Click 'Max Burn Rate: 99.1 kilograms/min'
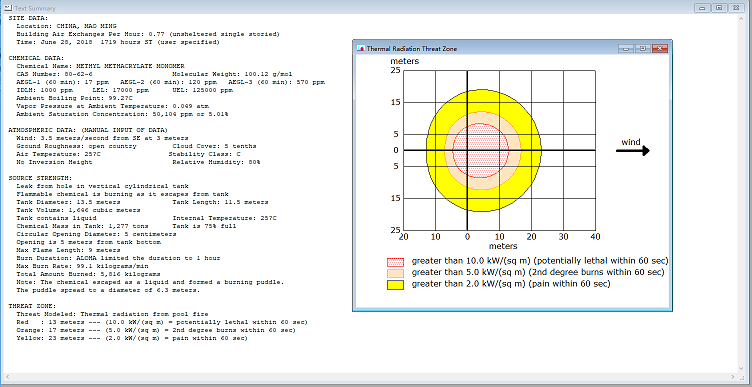 click(x=82, y=266)
